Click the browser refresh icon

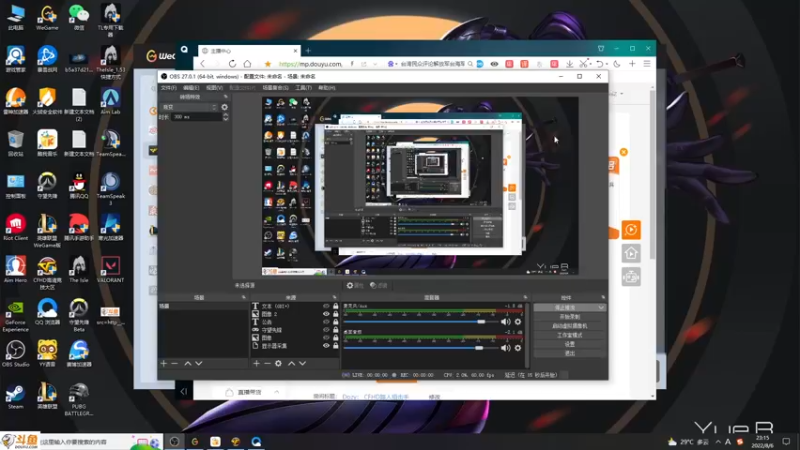[x=232, y=64]
